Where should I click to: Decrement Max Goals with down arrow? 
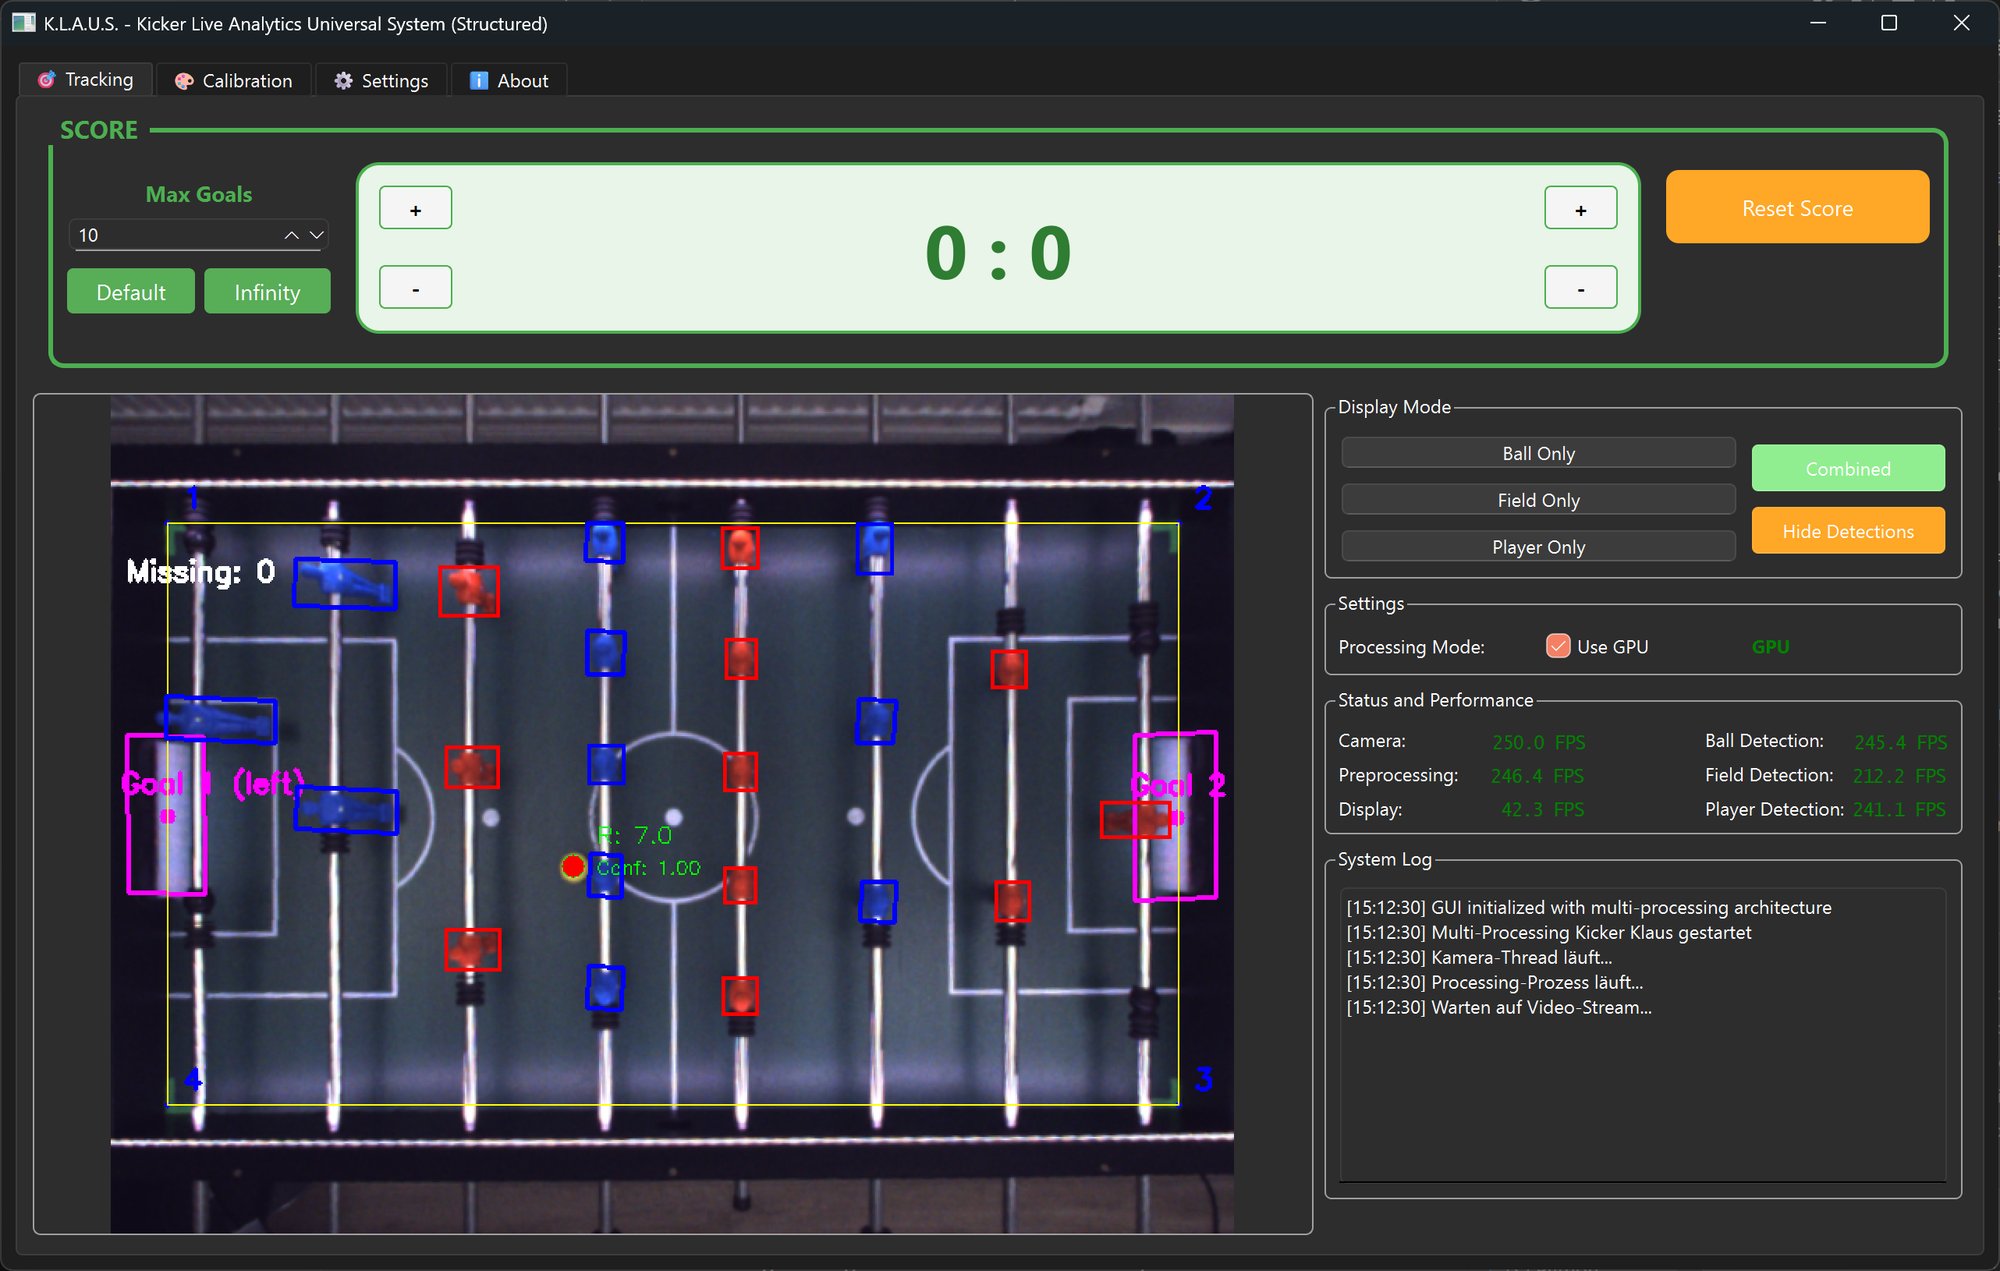click(316, 235)
